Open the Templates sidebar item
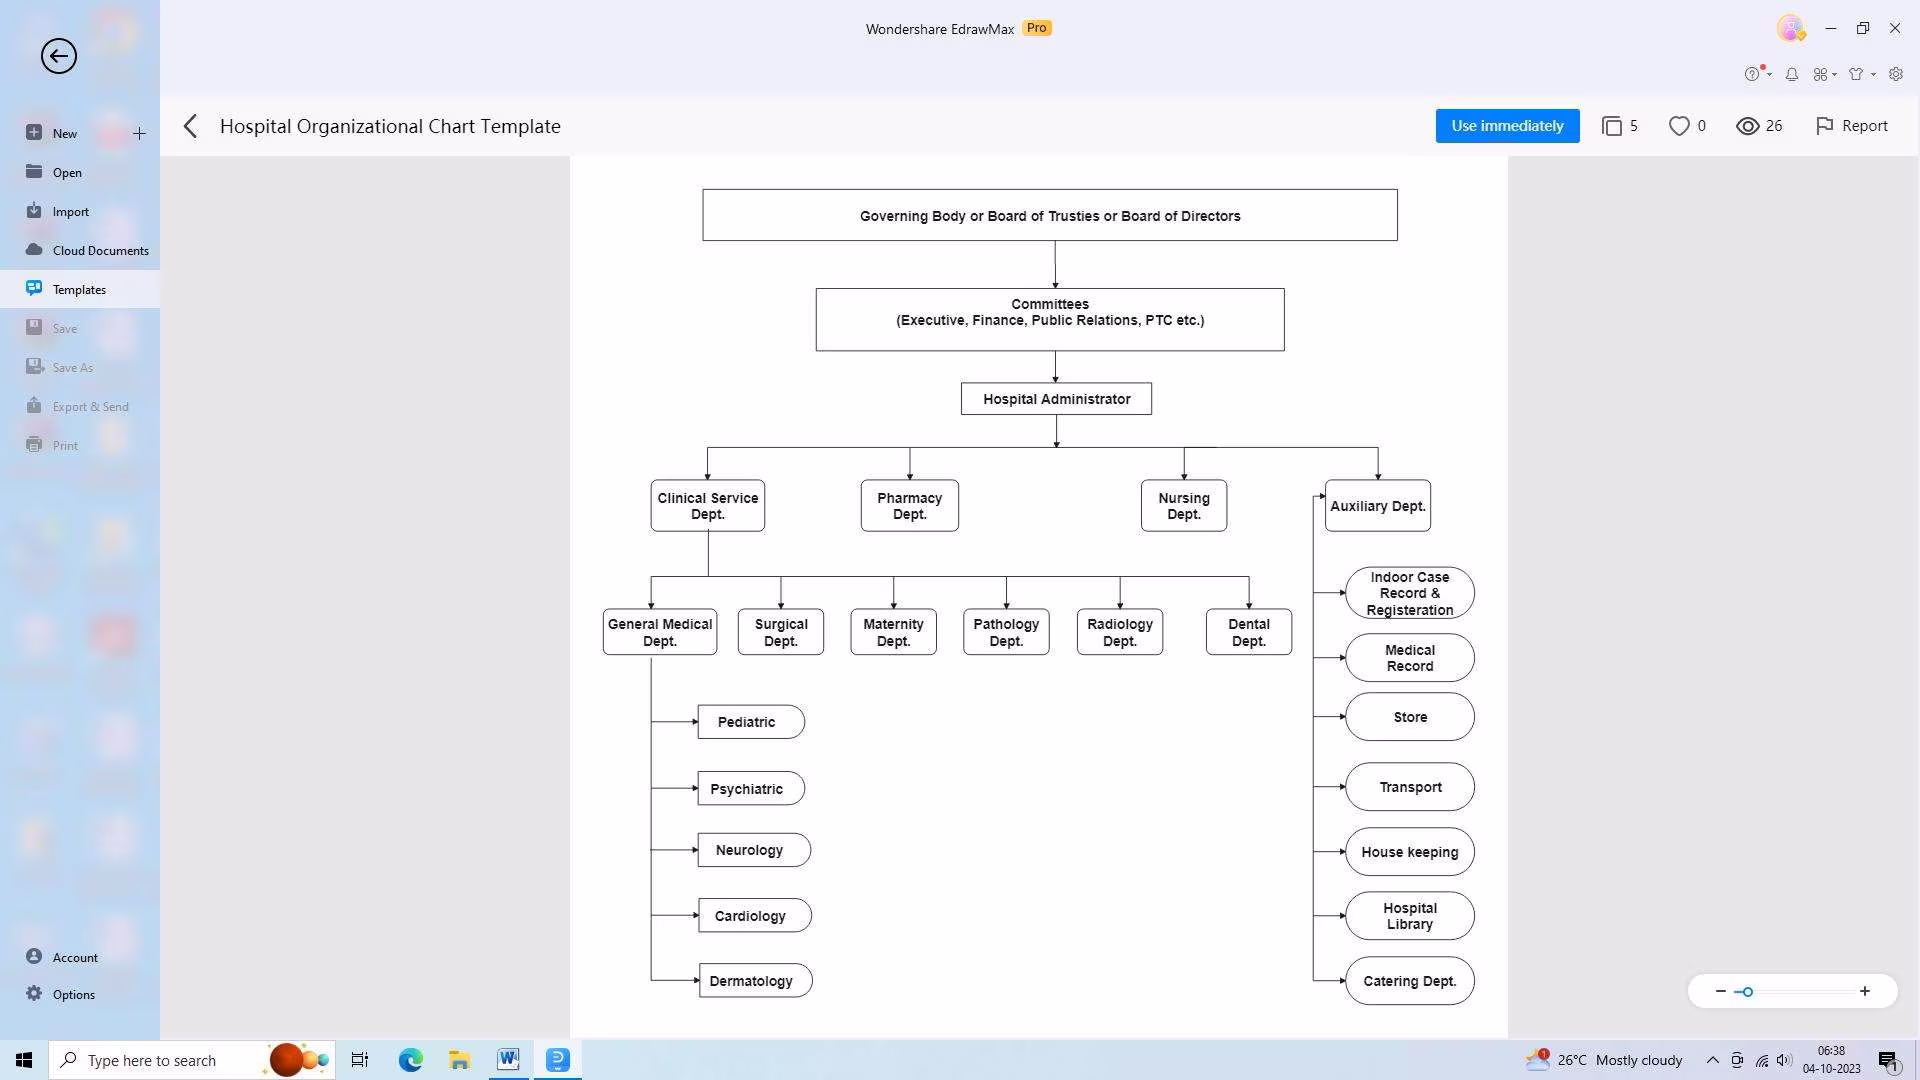 (79, 289)
